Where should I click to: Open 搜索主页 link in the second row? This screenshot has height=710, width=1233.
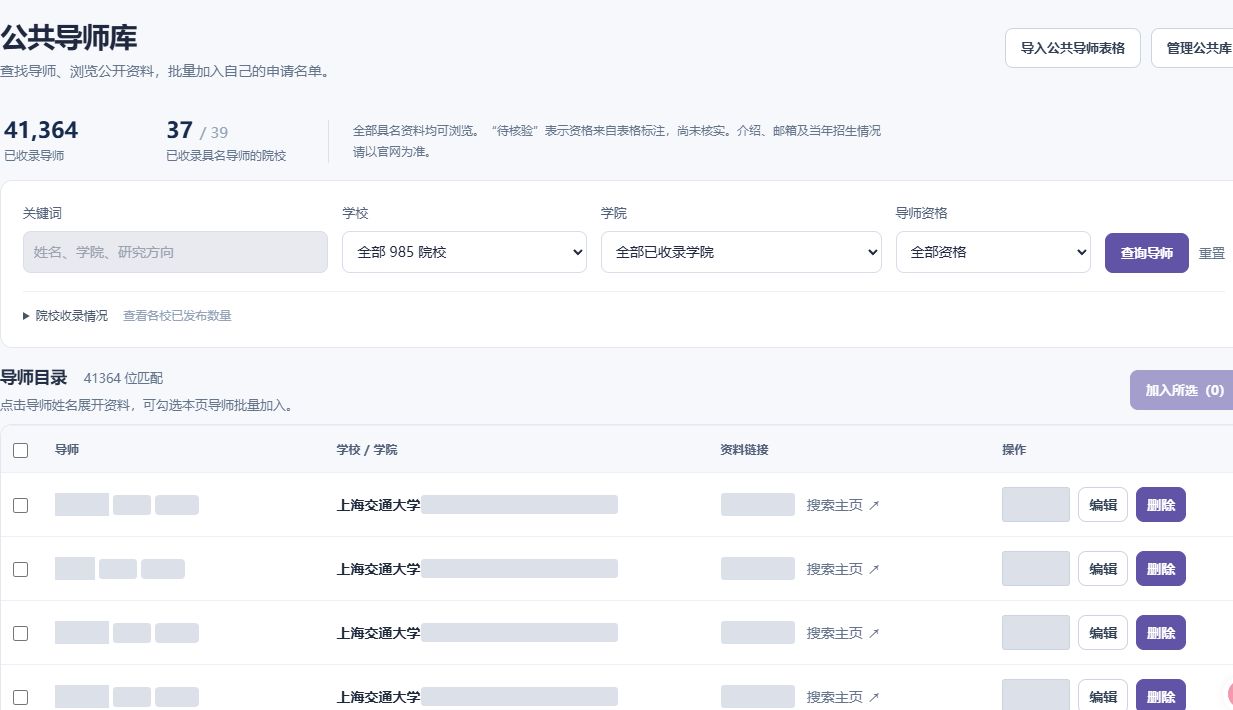pos(843,569)
